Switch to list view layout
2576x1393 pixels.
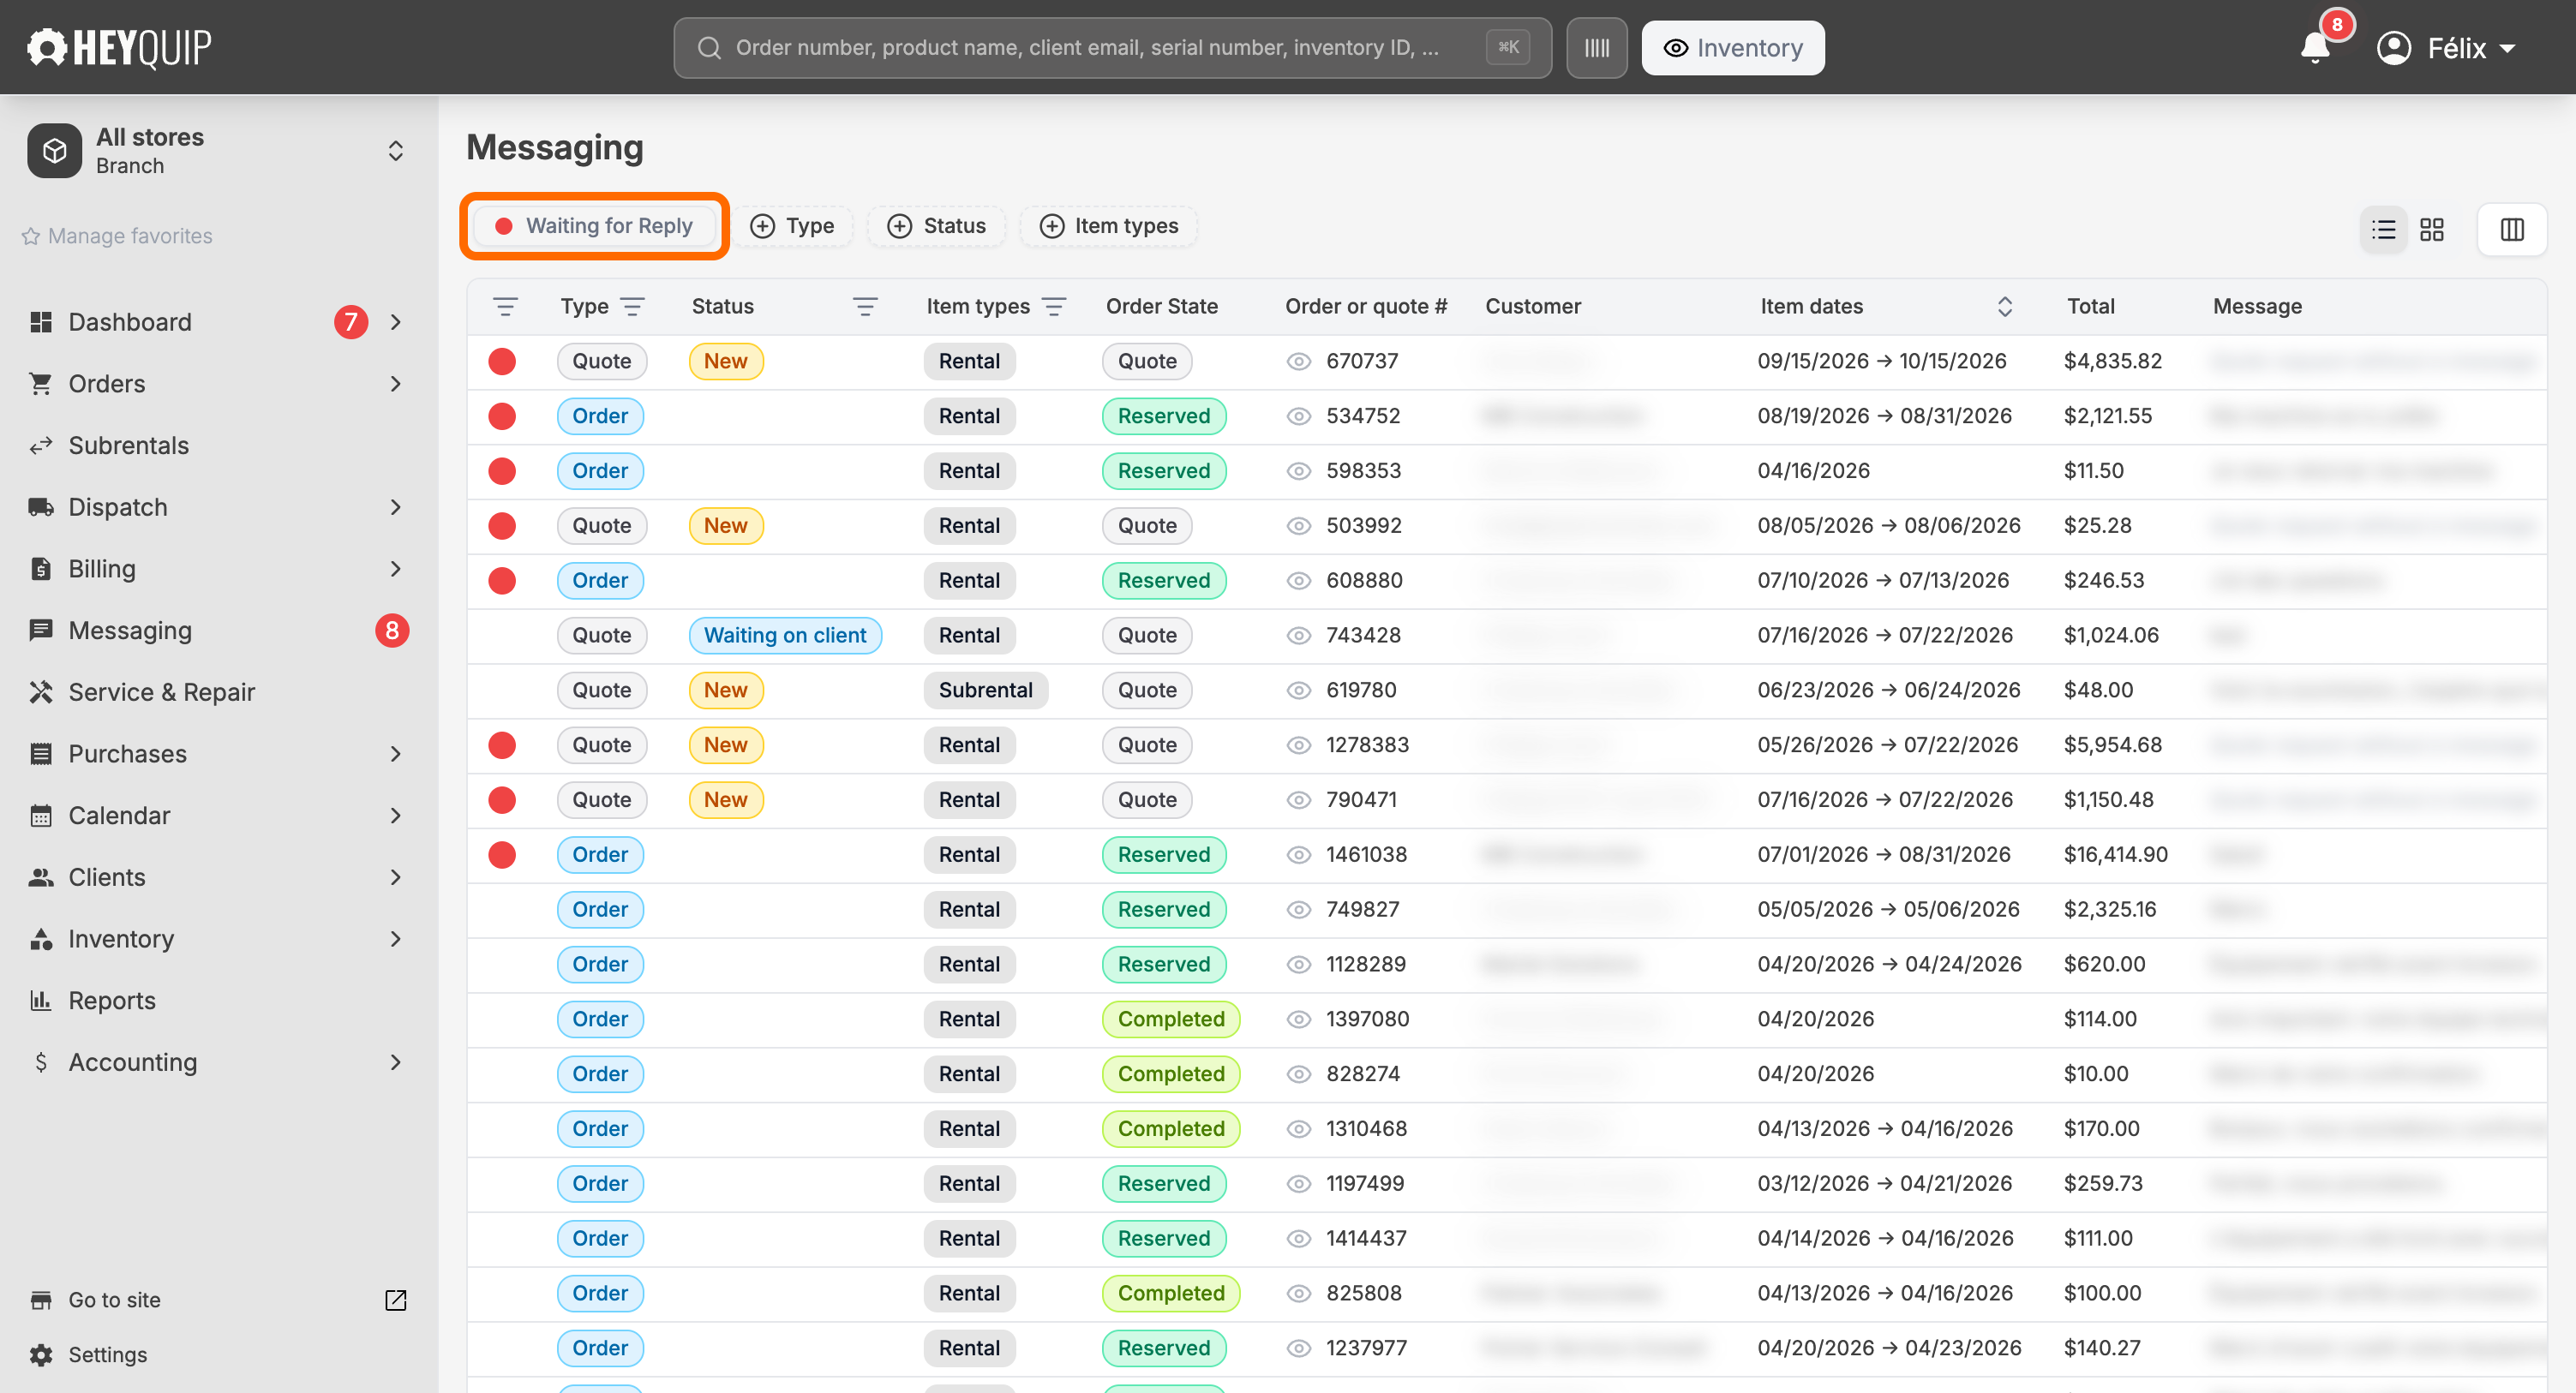click(2384, 230)
